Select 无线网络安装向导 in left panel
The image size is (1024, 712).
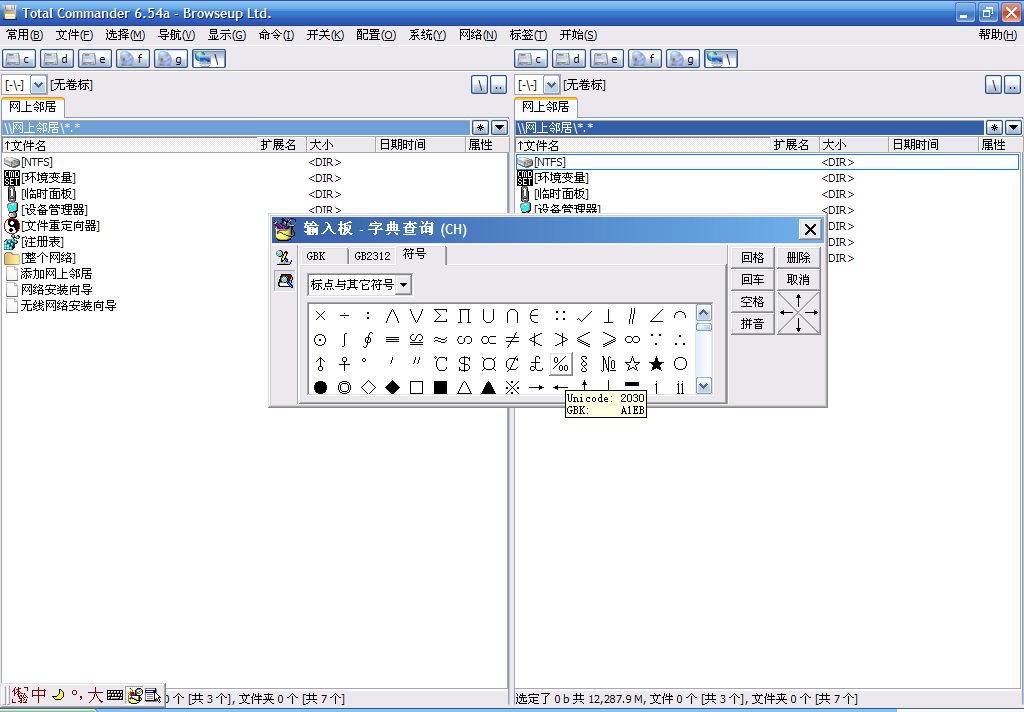coord(68,306)
